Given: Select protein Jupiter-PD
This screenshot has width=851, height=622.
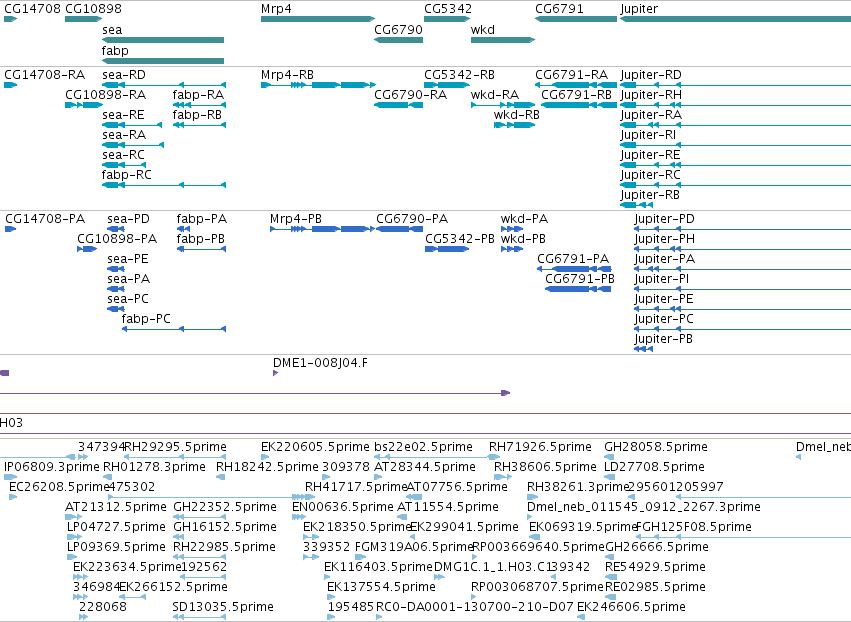Looking at the screenshot, I should (742, 229).
